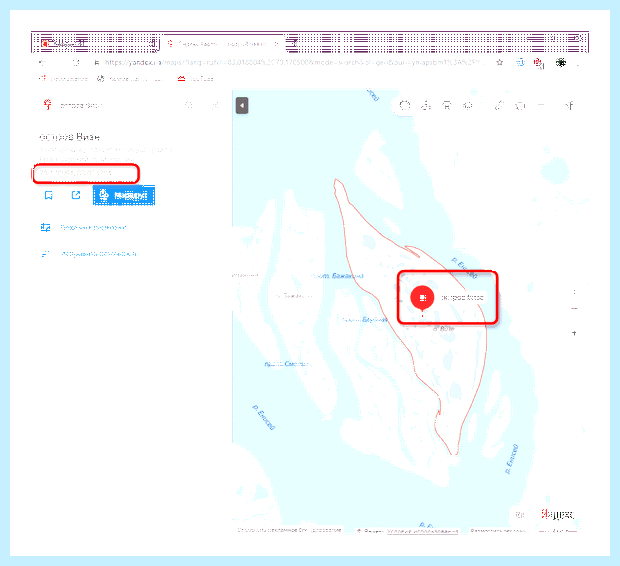
Task: Click the browser address bar URL
Action: (x=293, y=62)
